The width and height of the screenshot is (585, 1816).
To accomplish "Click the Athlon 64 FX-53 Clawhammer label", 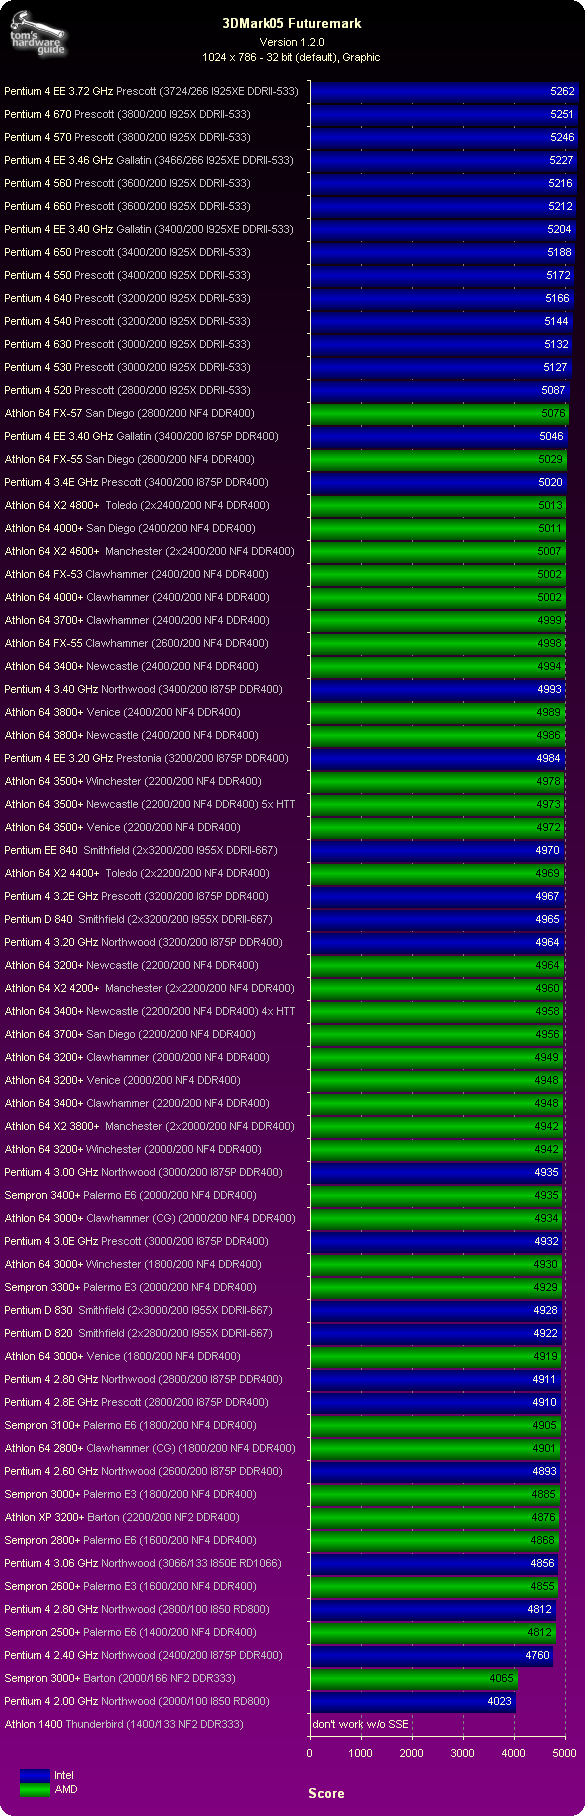I will click(137, 574).
